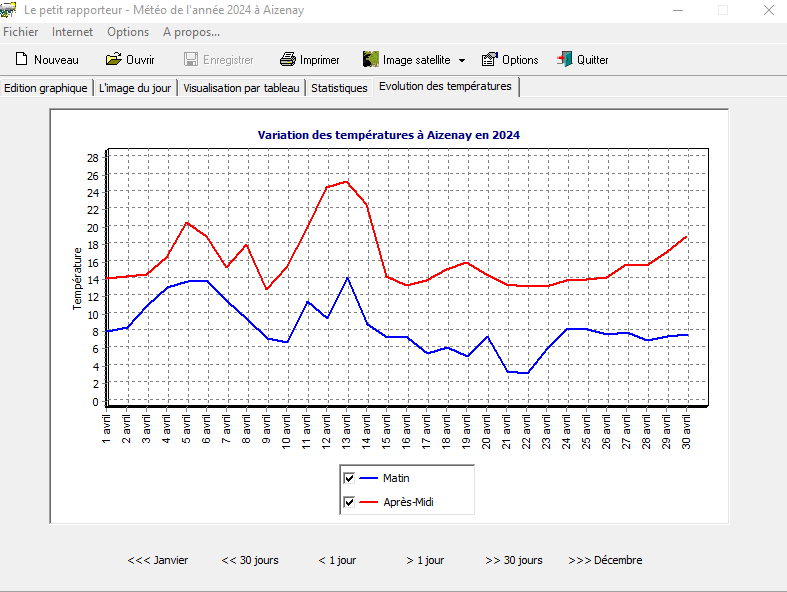Image resolution: width=787 pixels, height=592 pixels.
Task: Click the Nouveau document icon
Action: 21,60
